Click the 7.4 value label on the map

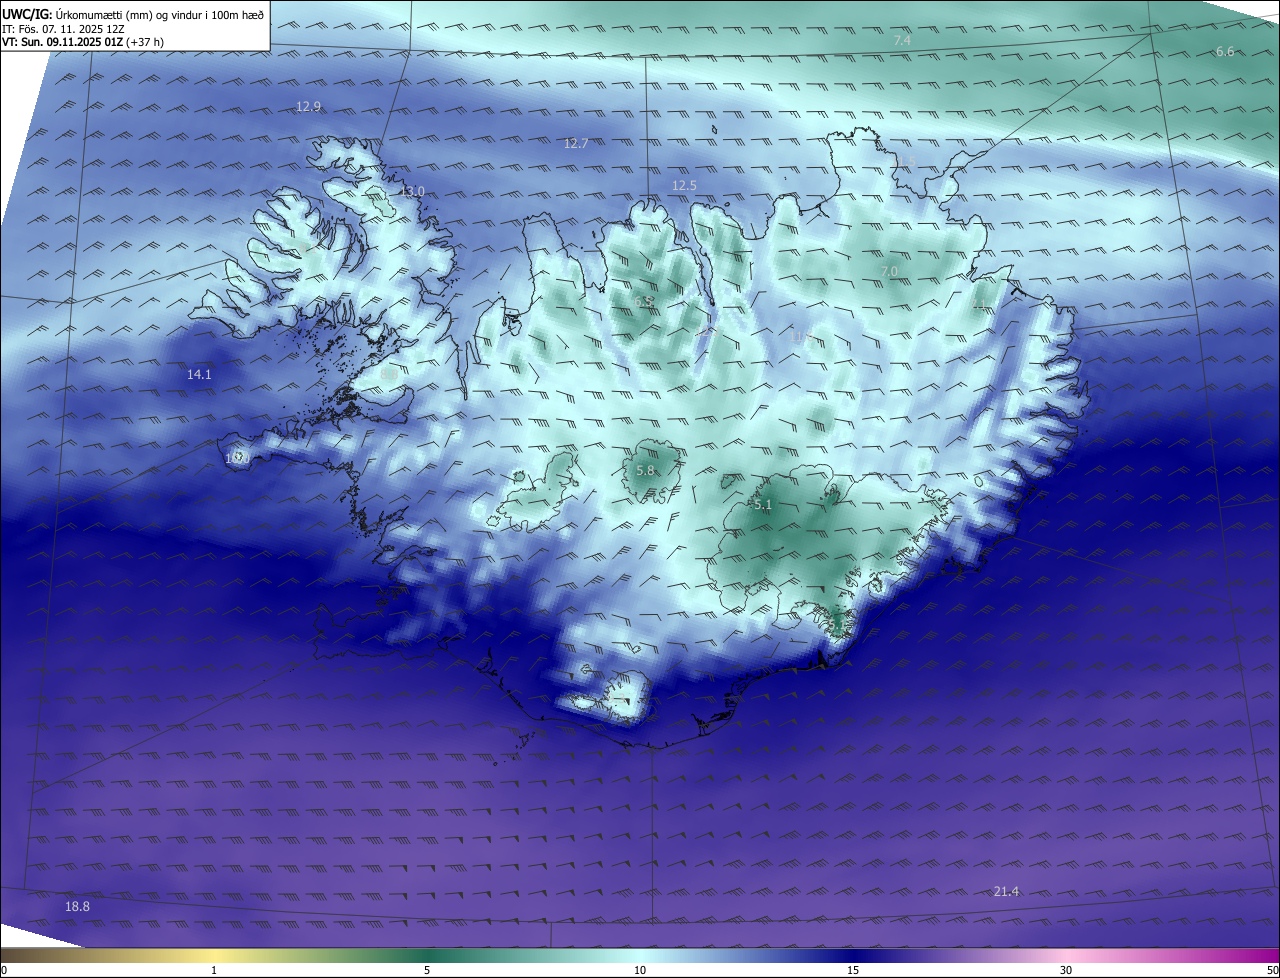point(902,40)
